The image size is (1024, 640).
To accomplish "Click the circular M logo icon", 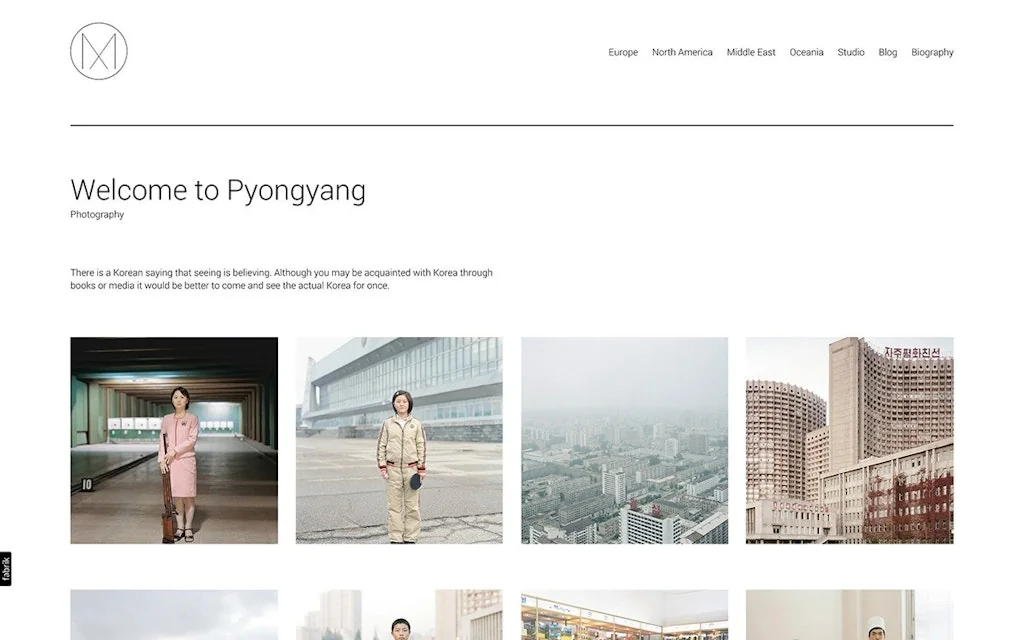I will pos(99,51).
